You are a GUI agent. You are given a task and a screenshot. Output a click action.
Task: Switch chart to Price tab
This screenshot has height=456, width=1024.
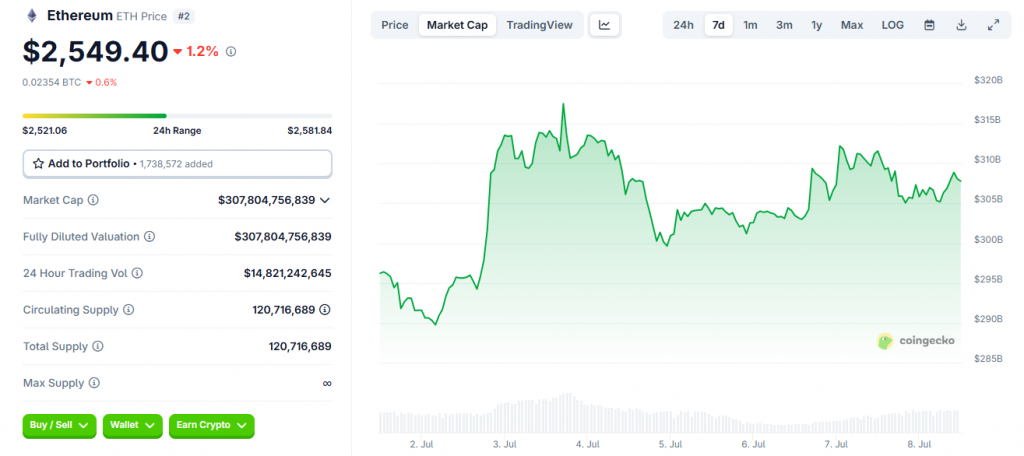point(395,25)
